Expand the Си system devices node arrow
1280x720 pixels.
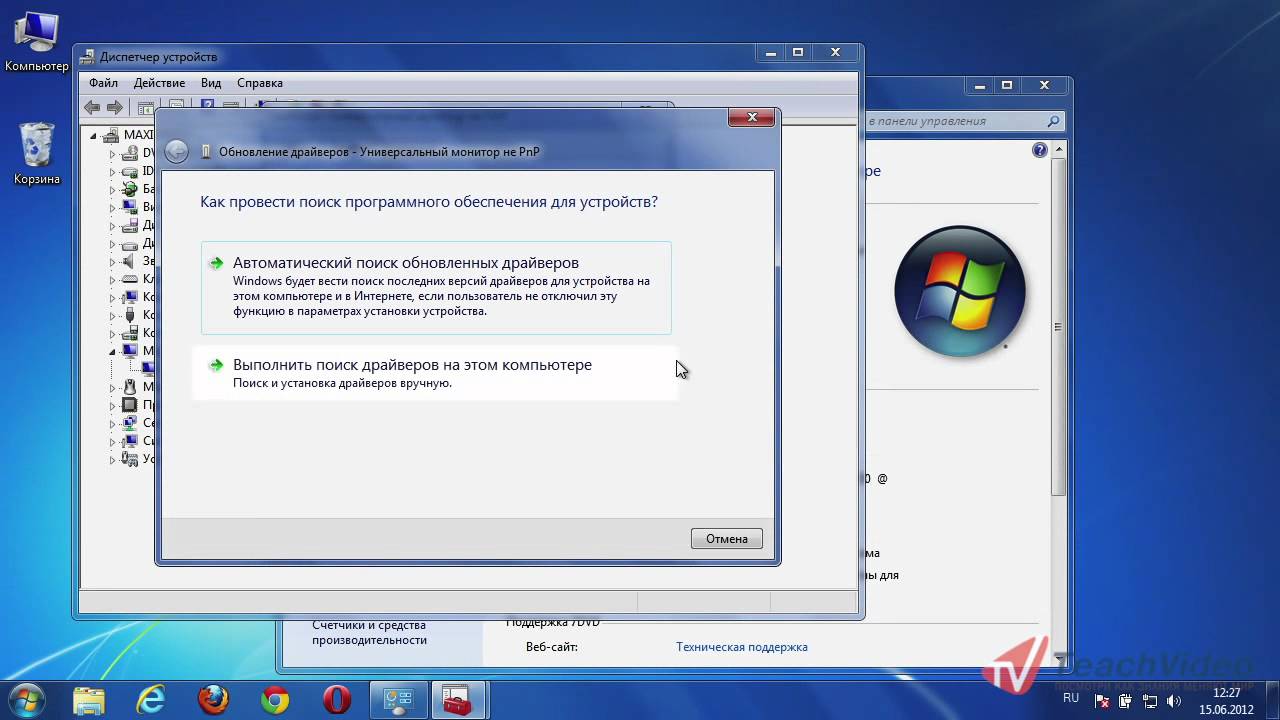113,441
